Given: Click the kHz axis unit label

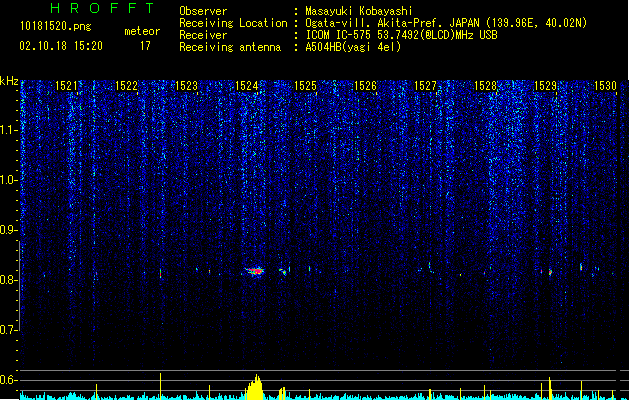Looking at the screenshot, I should [x=9, y=81].
